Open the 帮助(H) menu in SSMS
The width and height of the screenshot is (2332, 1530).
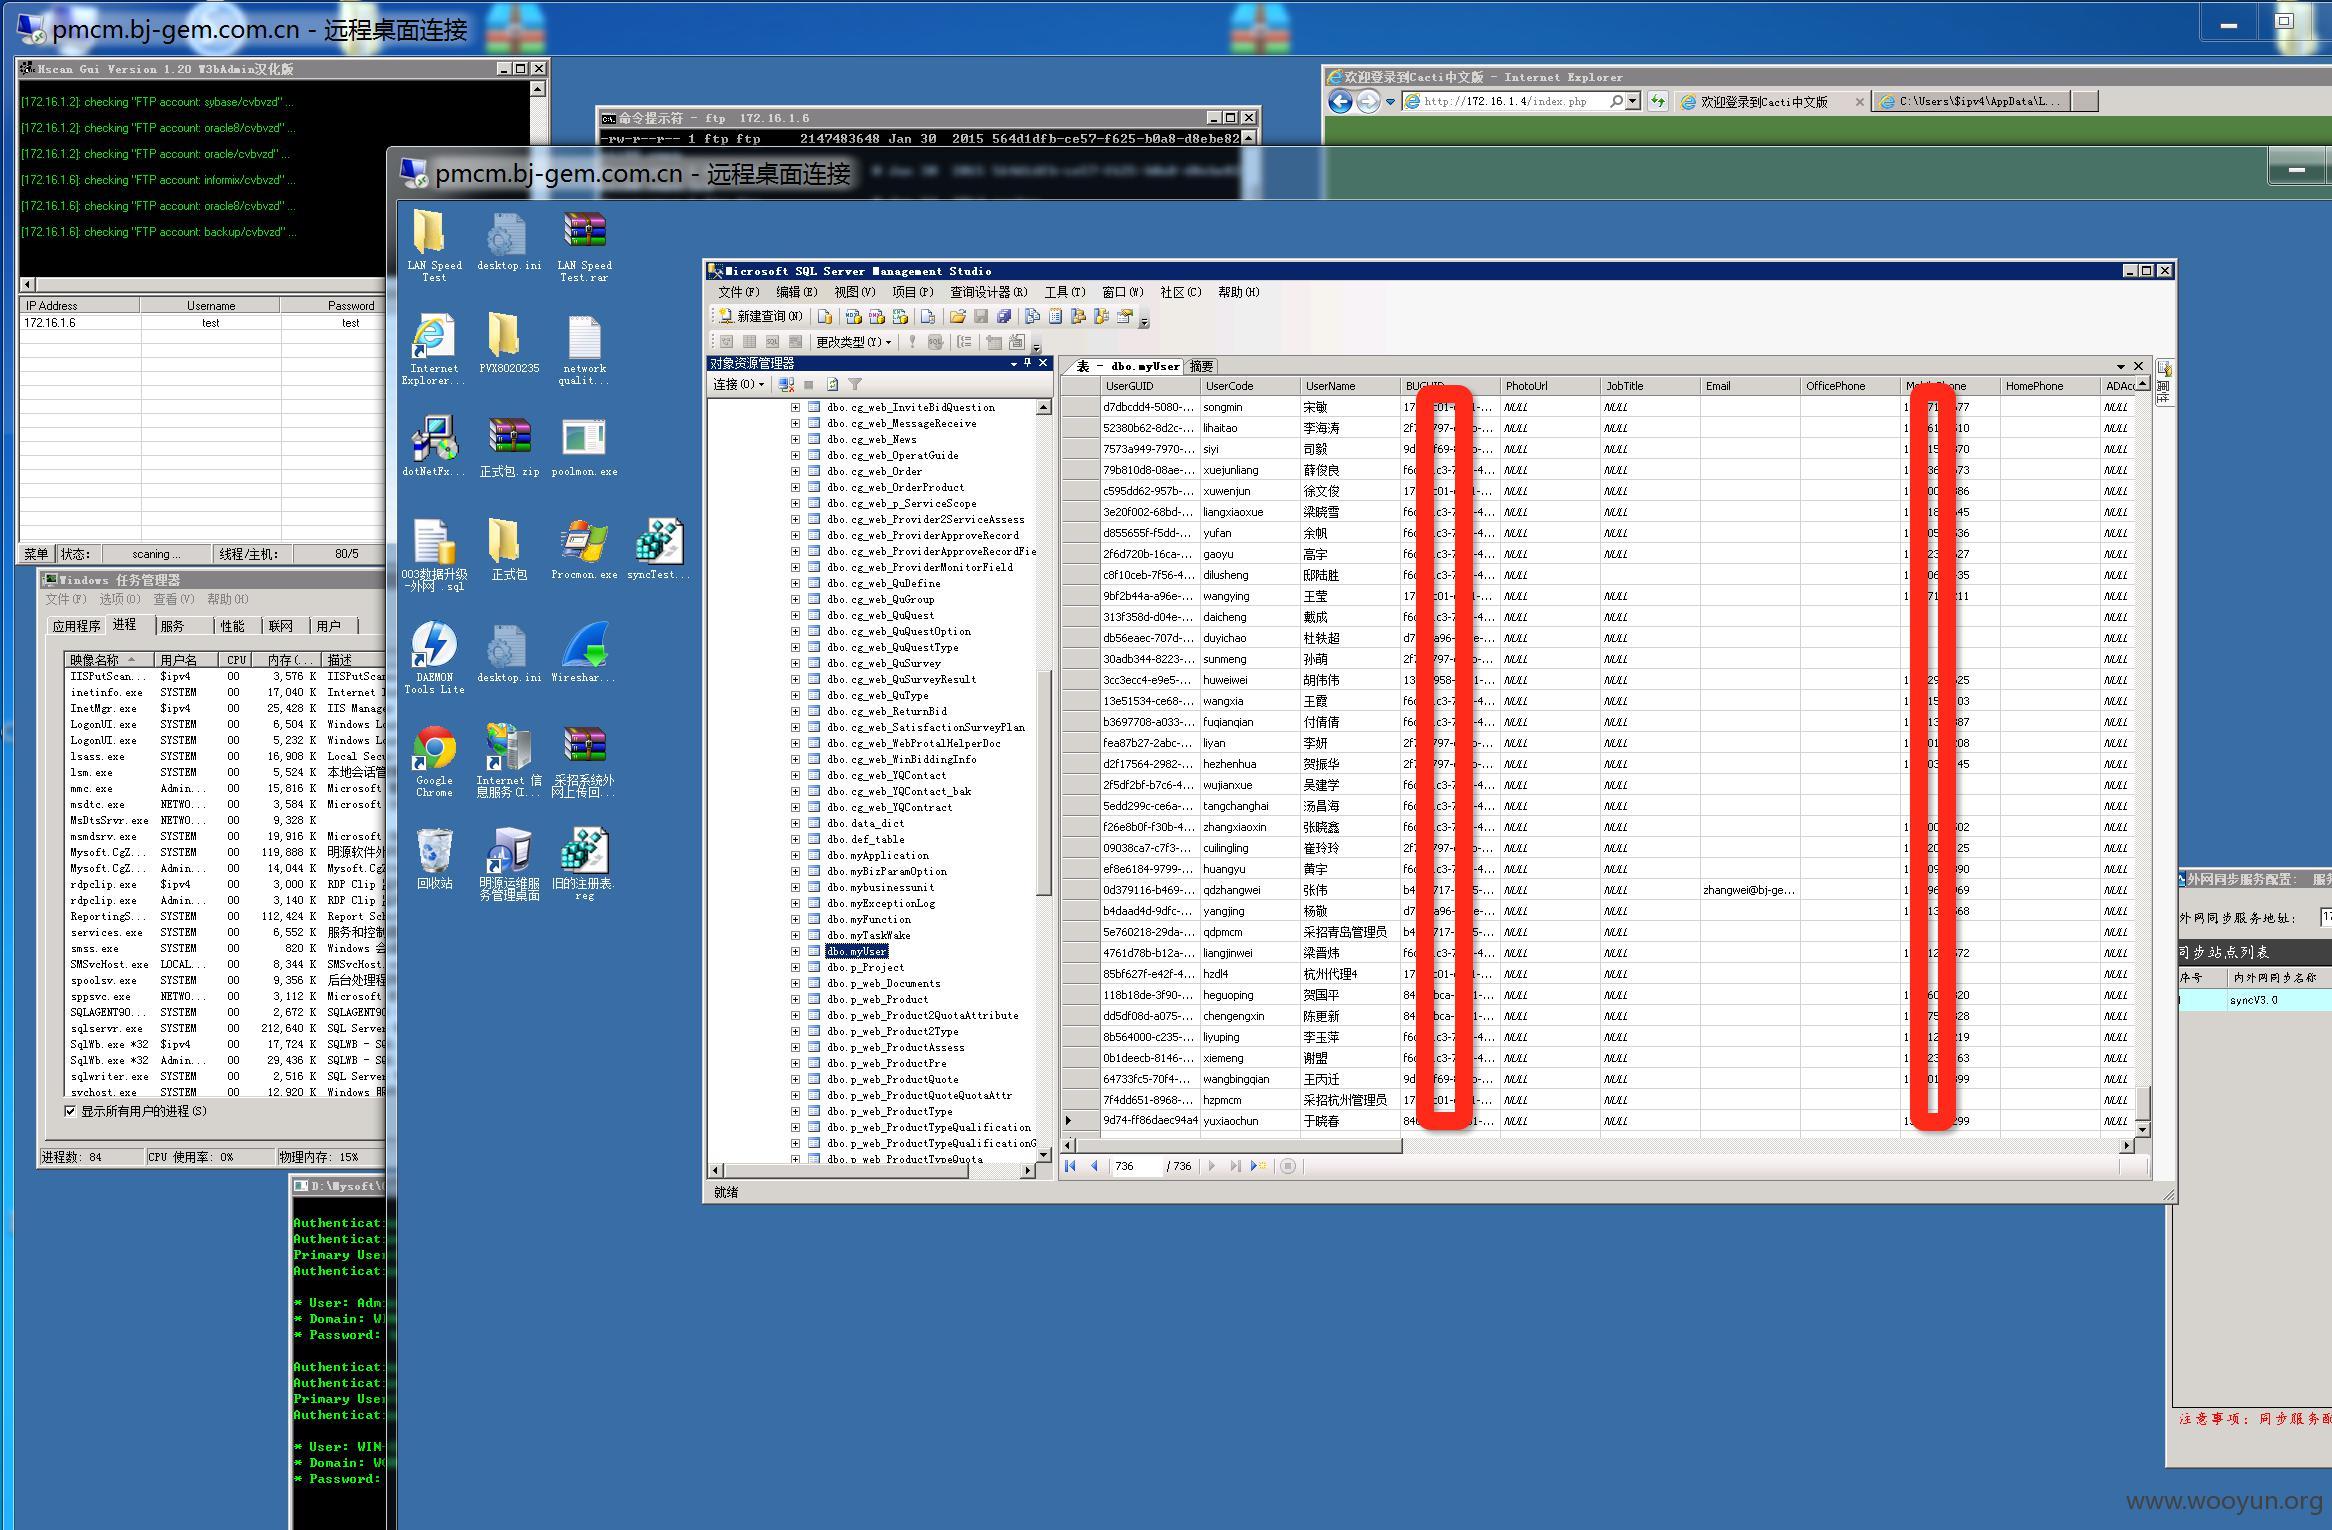coord(1238,292)
